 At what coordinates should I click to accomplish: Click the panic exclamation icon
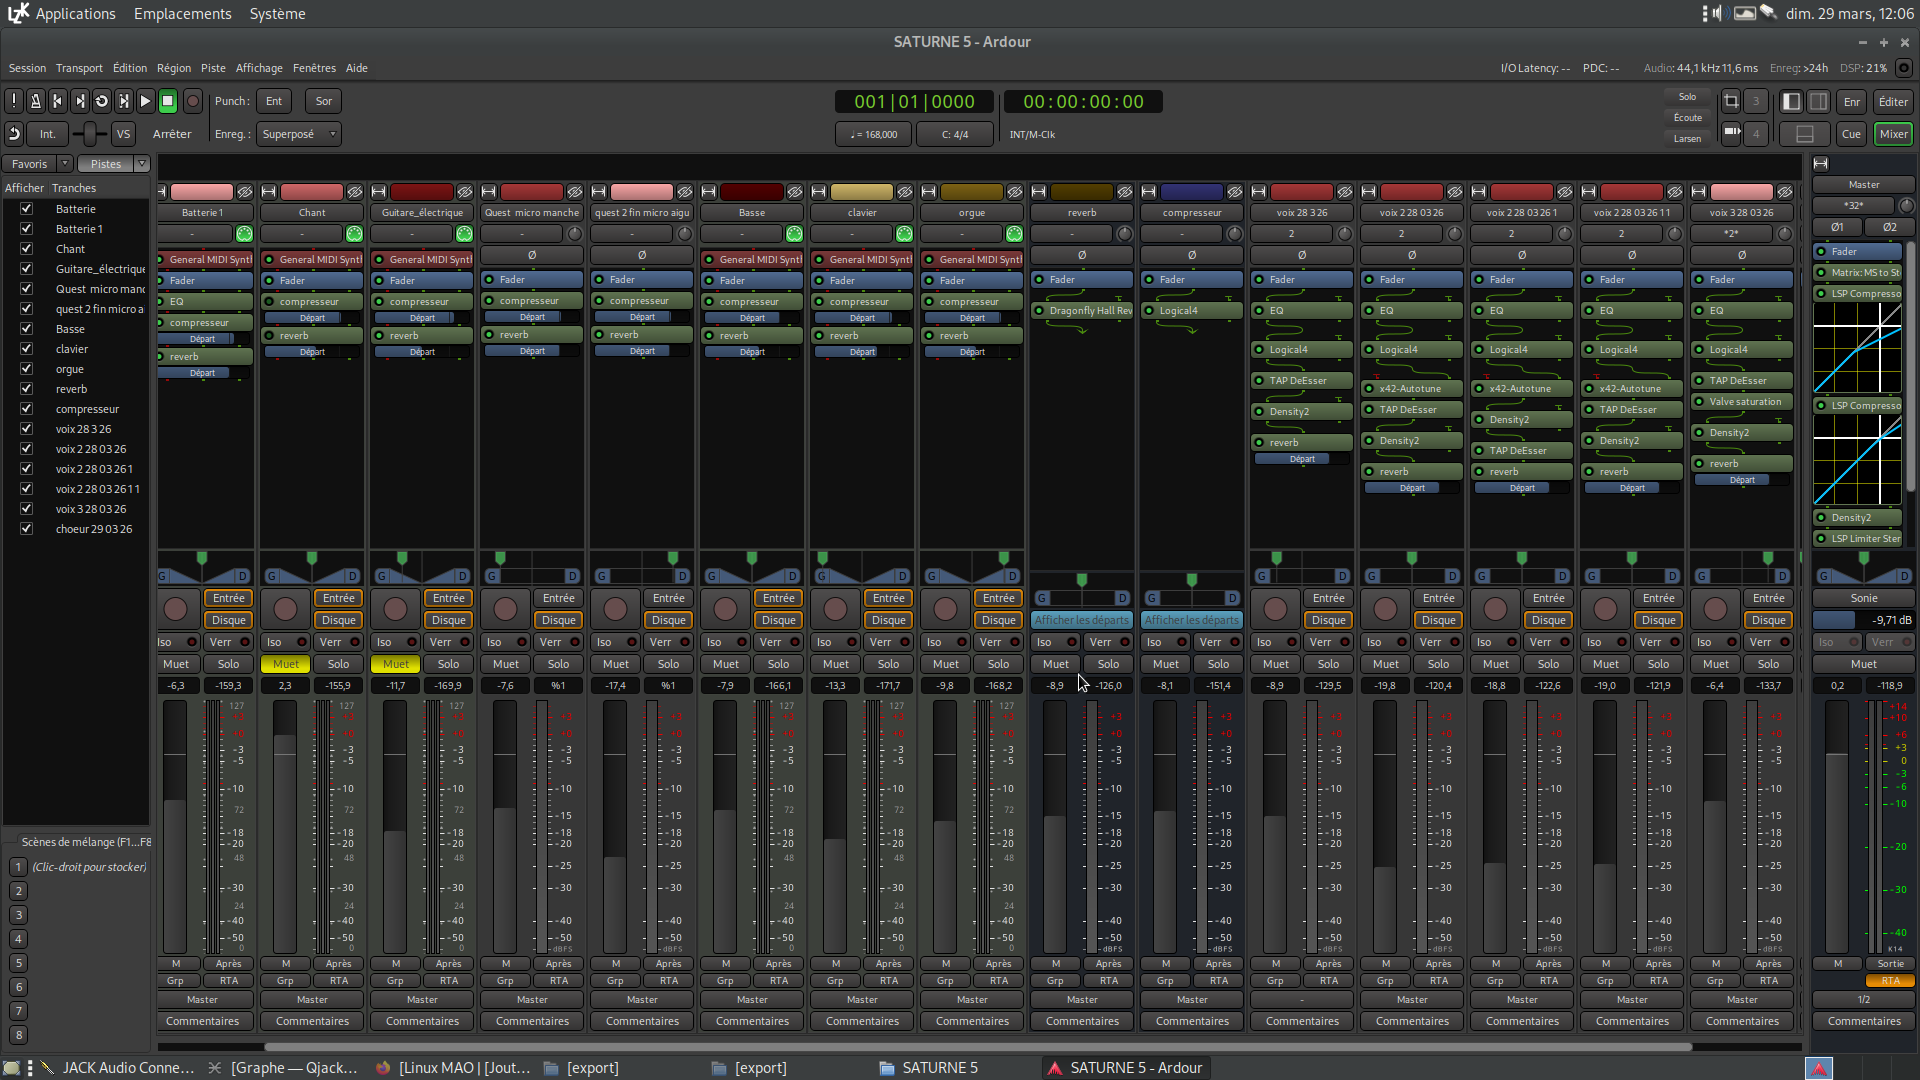click(13, 101)
